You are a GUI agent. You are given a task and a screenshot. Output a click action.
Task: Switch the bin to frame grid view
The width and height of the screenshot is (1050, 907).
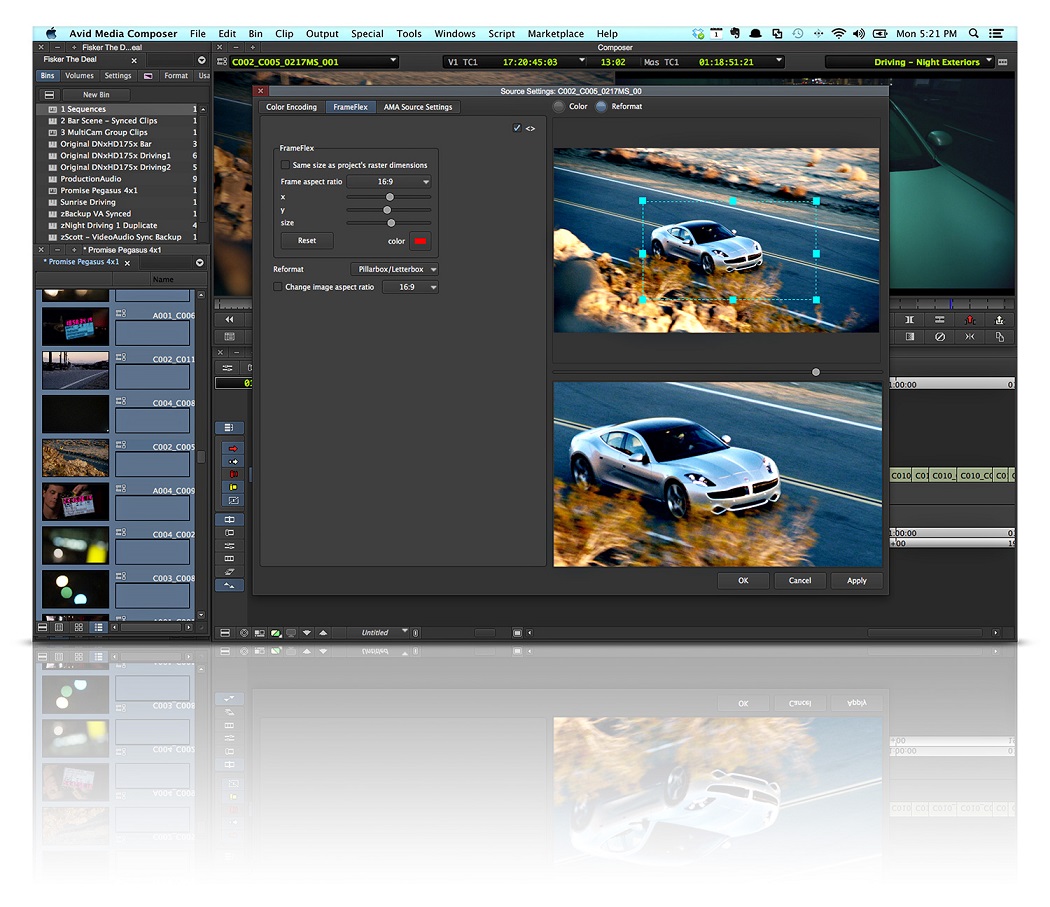[x=79, y=628]
